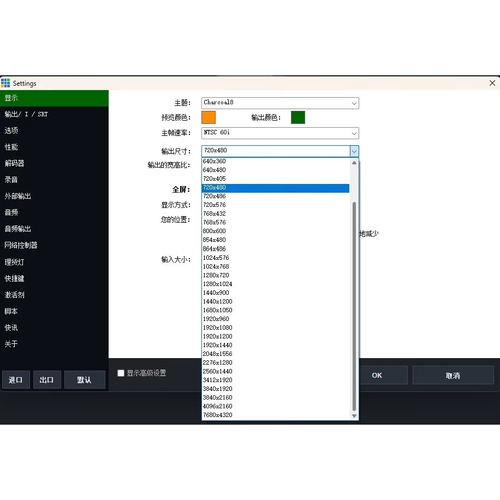Go to the 选项 settings page

point(54,131)
